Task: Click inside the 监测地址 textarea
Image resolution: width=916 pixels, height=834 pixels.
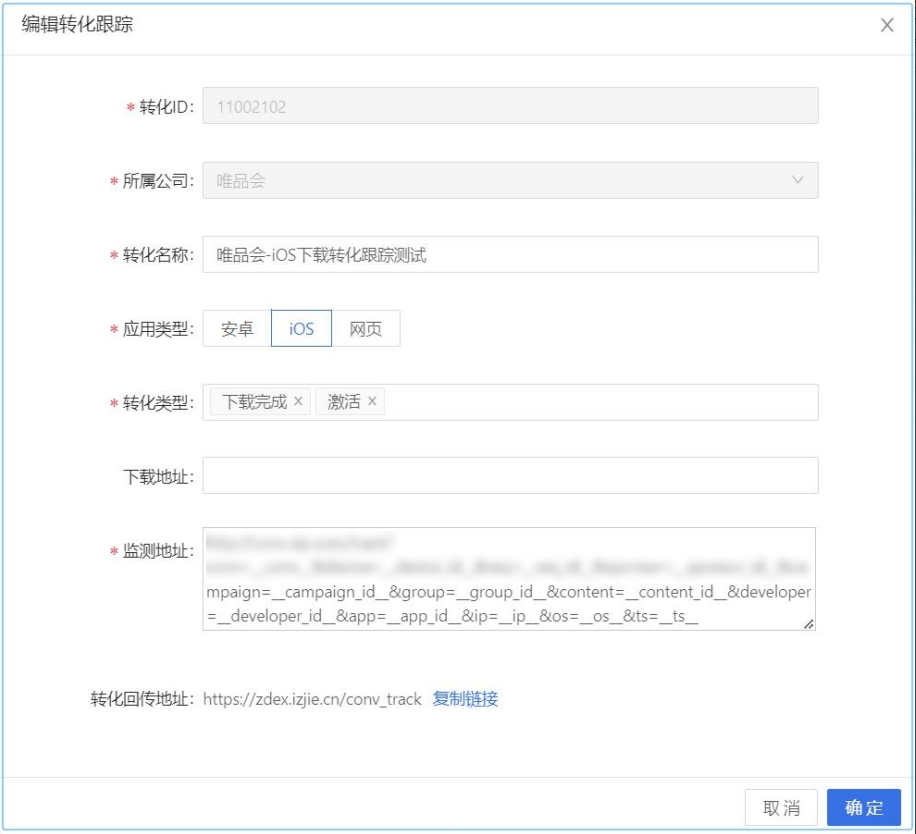Action: tap(510, 580)
